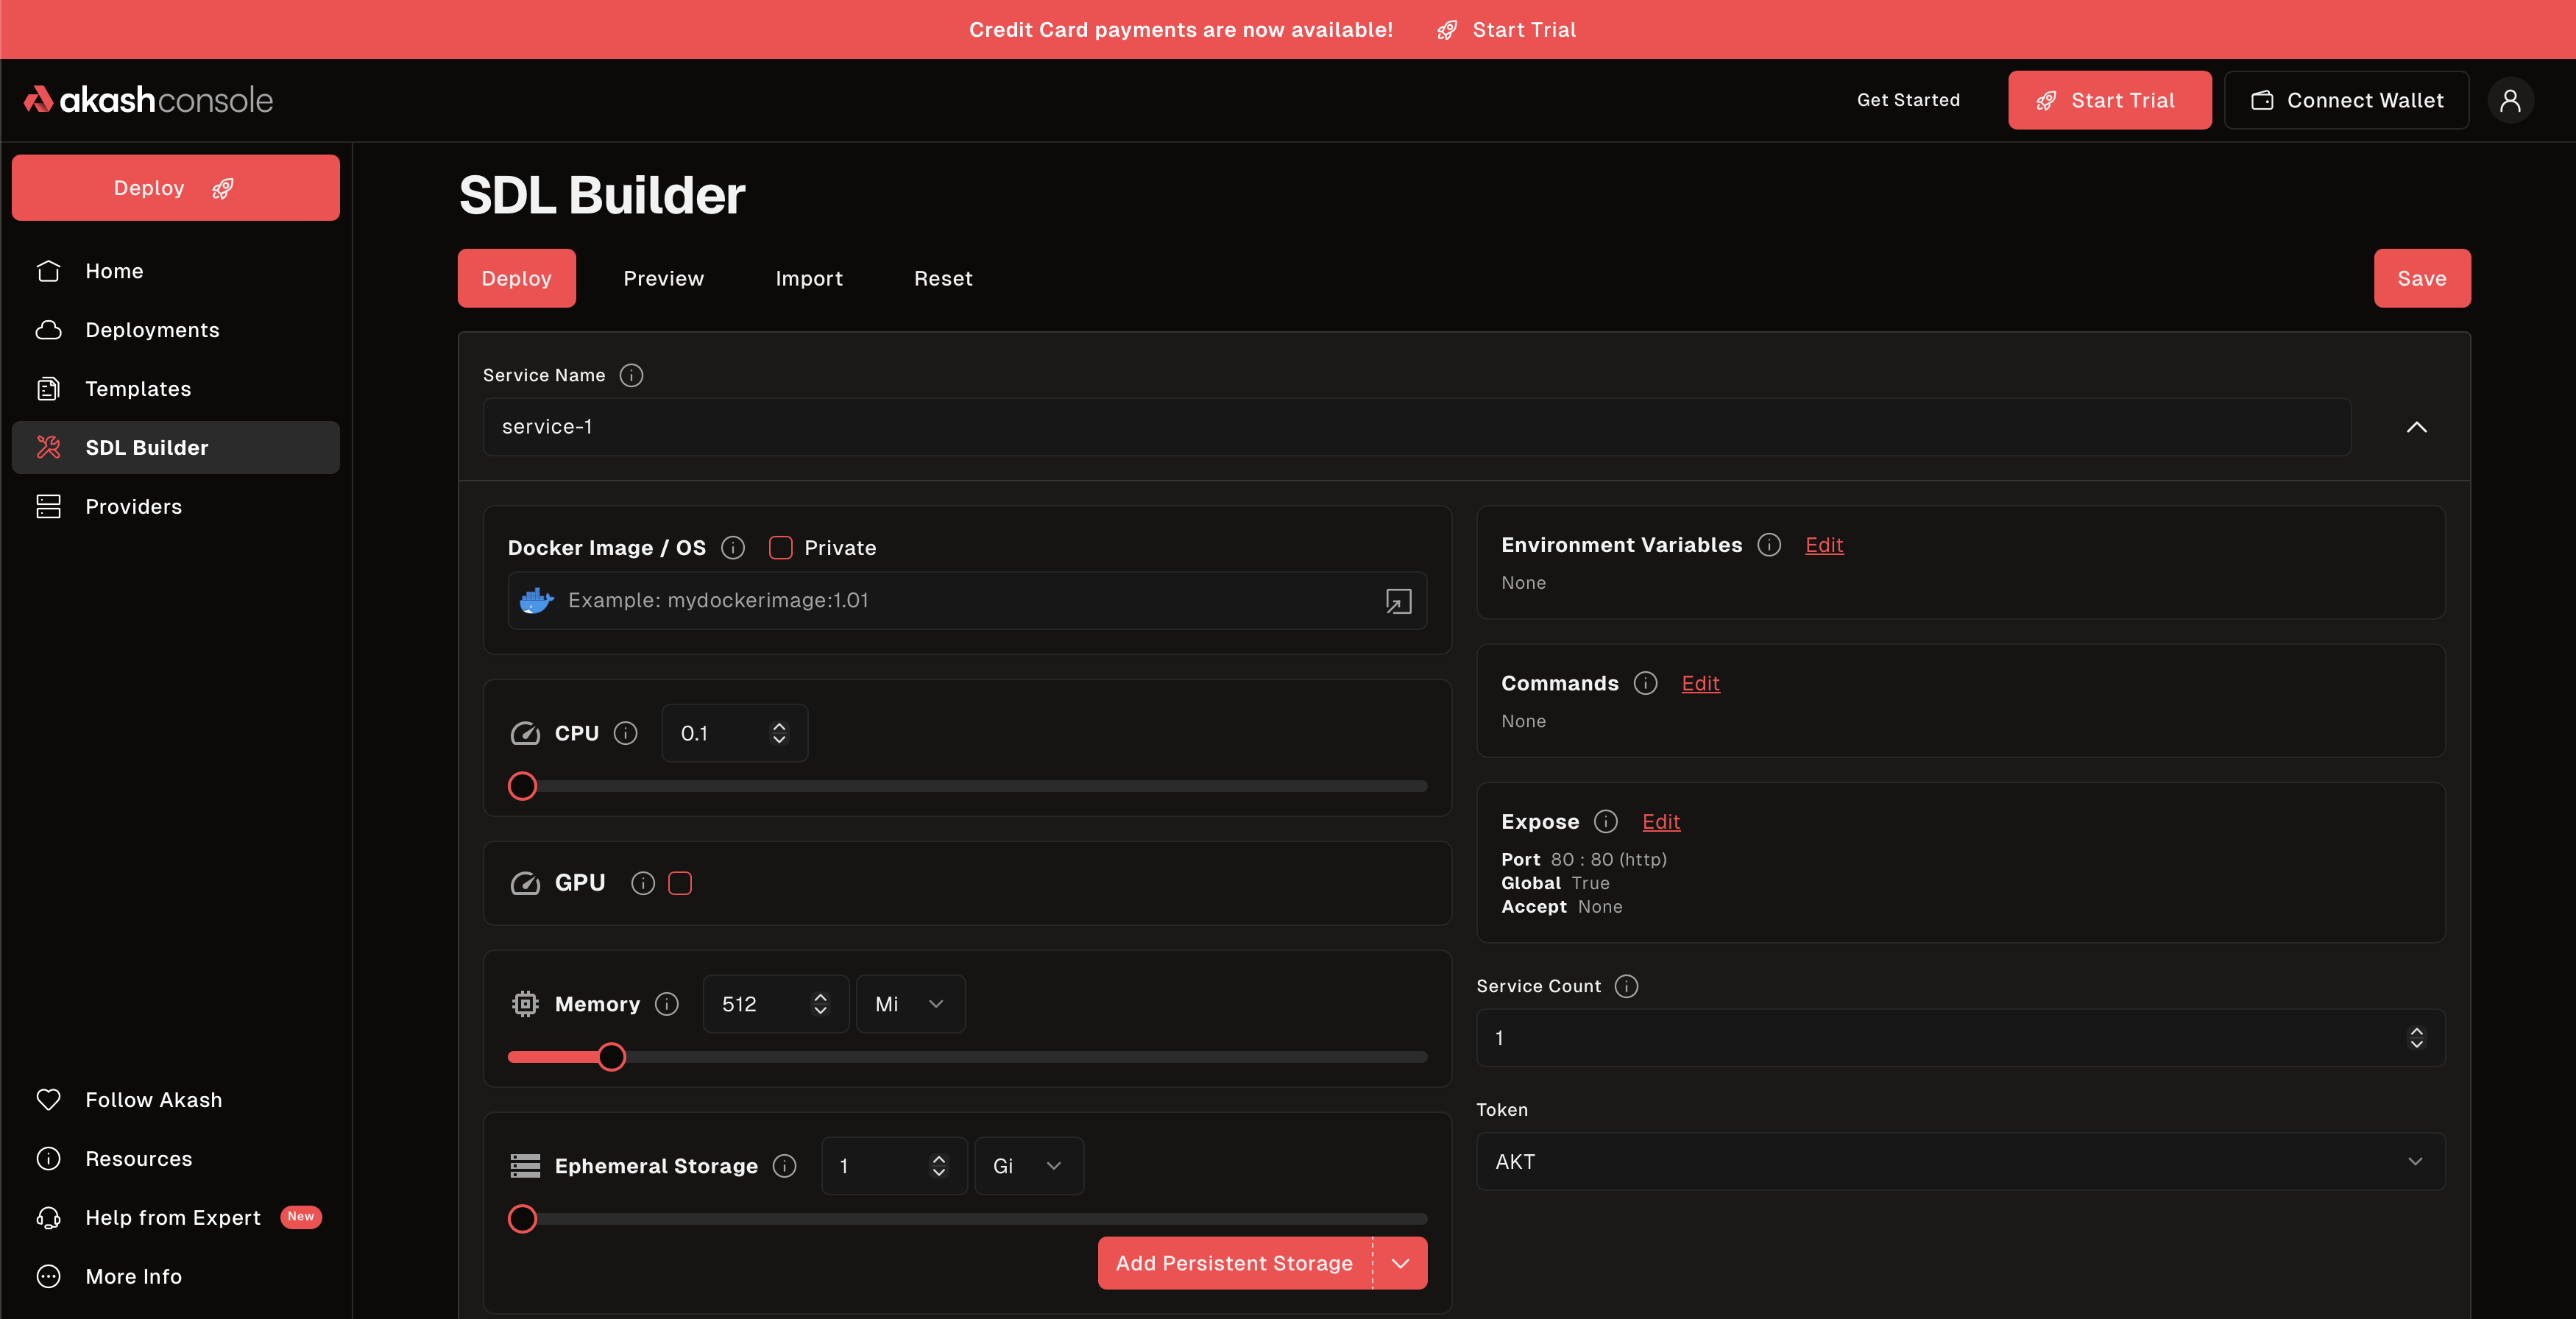
Task: Edit the Environment Variables
Action: click(1824, 545)
